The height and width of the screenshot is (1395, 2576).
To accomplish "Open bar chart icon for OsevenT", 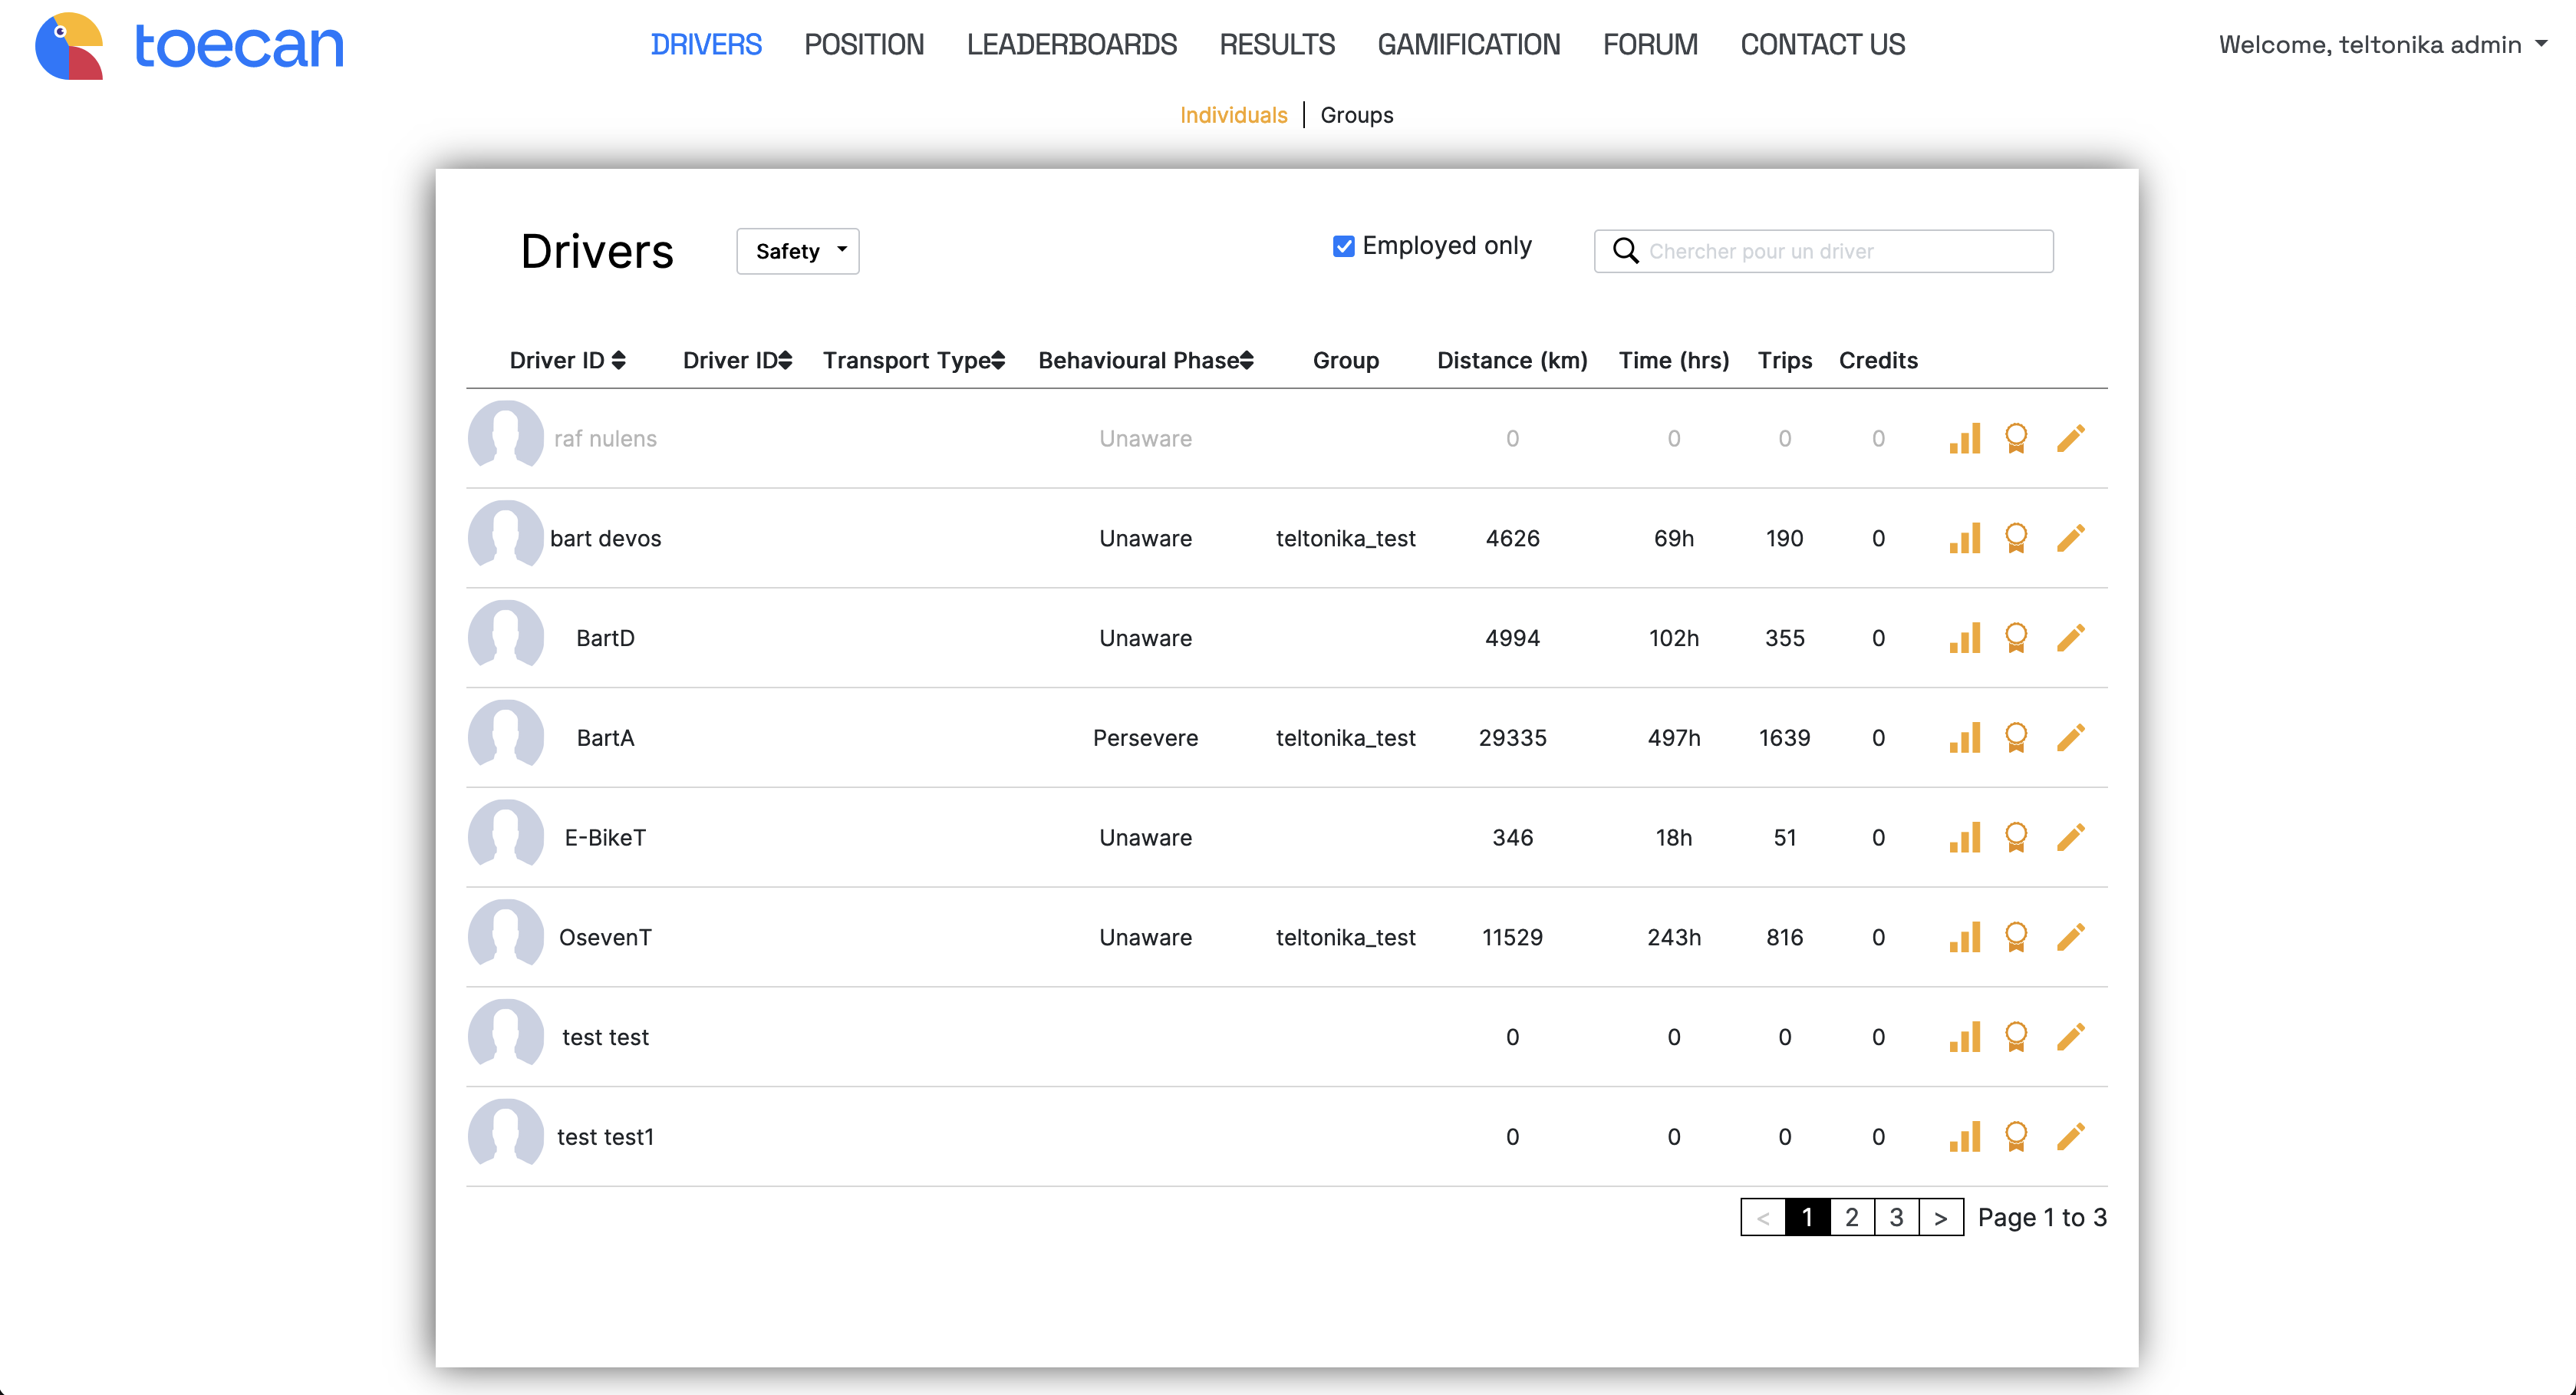I will (1964, 937).
